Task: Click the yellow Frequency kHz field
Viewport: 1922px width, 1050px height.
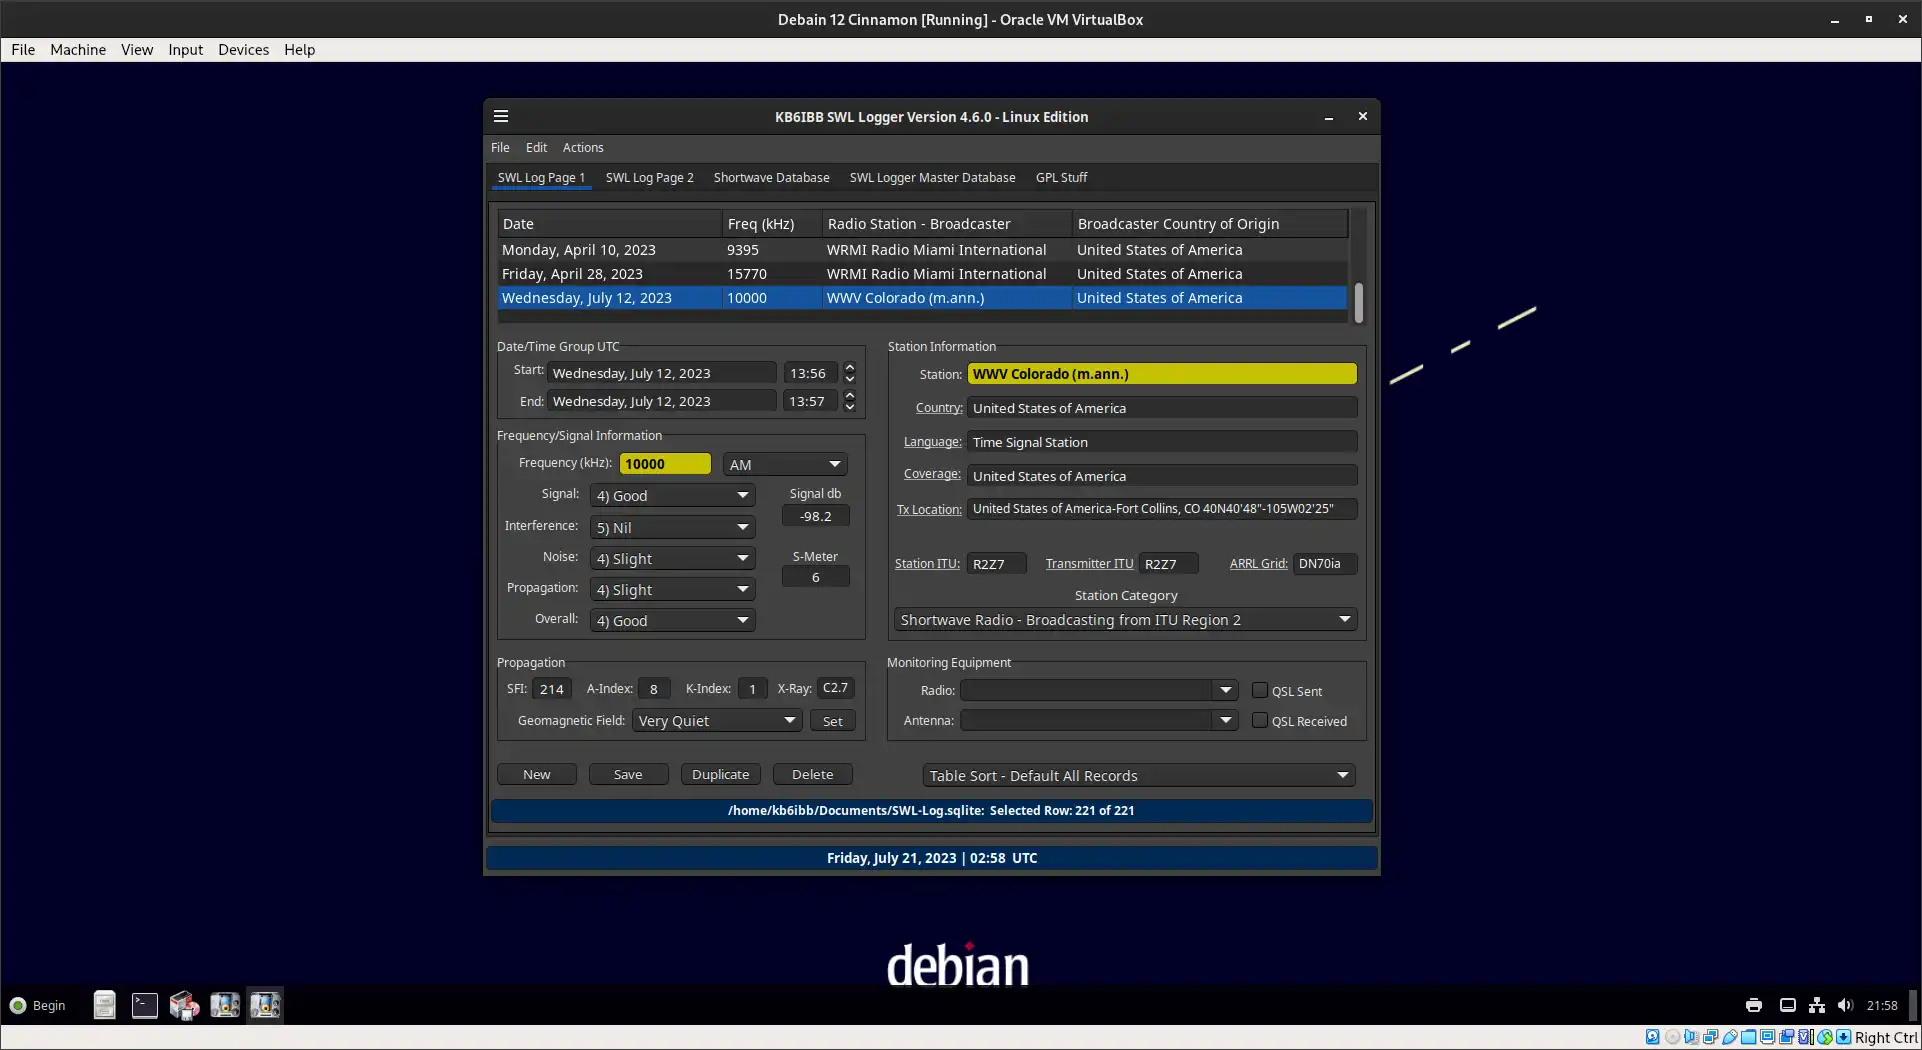Action: [665, 463]
